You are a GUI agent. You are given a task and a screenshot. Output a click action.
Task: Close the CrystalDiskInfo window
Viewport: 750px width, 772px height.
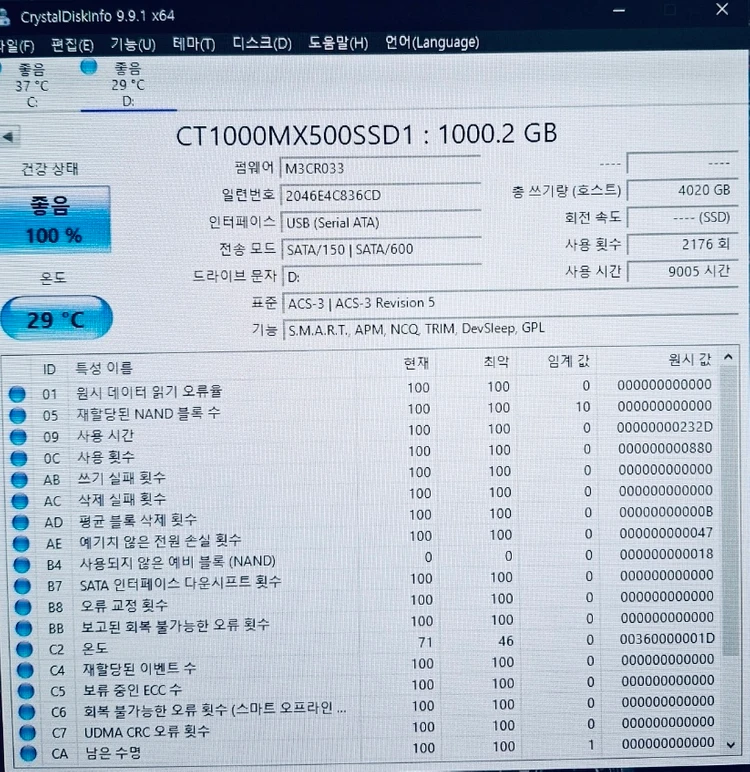point(722,8)
